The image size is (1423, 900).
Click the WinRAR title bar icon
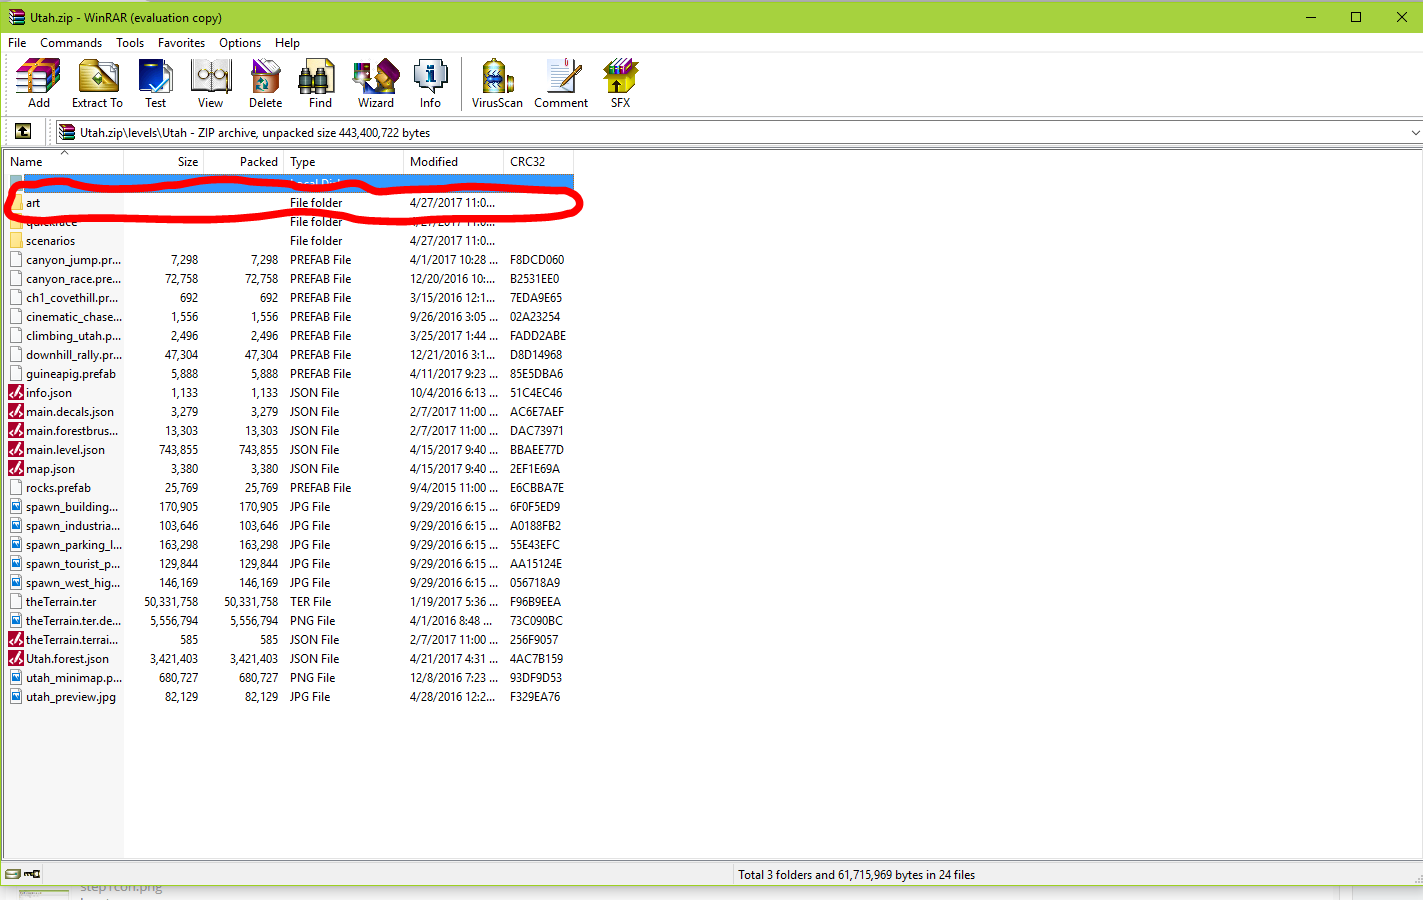(16, 17)
